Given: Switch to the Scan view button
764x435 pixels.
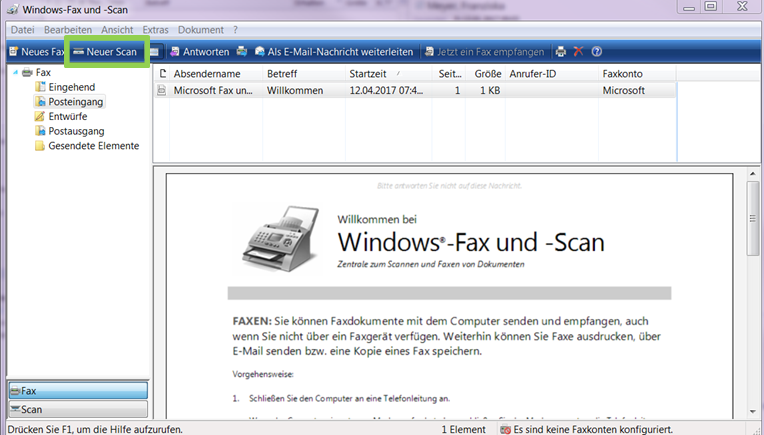Looking at the screenshot, I should tap(78, 409).
